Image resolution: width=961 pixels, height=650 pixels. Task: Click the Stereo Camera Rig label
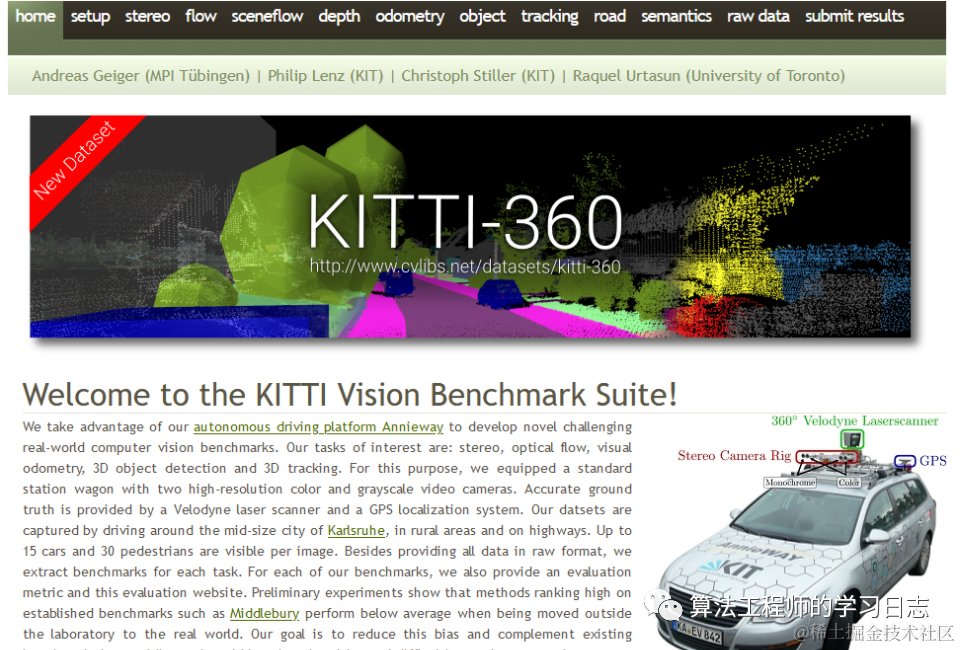click(x=734, y=456)
